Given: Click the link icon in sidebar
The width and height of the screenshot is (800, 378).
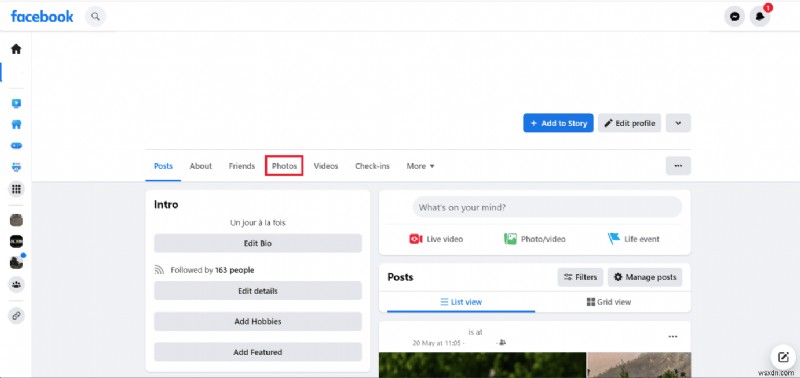Looking at the screenshot, I should pyautogui.click(x=16, y=316).
